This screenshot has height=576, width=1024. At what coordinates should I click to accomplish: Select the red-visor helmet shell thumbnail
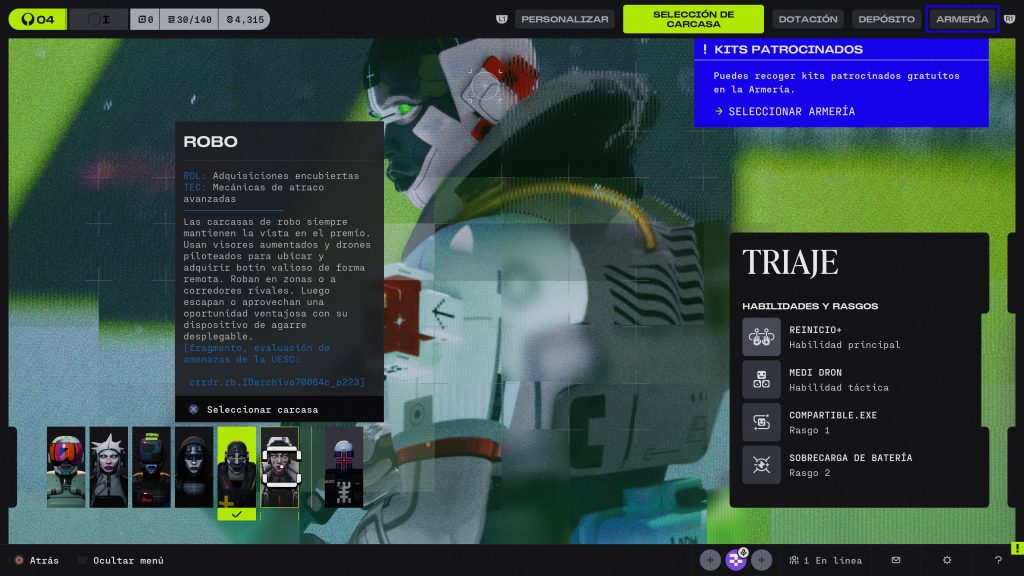point(66,467)
